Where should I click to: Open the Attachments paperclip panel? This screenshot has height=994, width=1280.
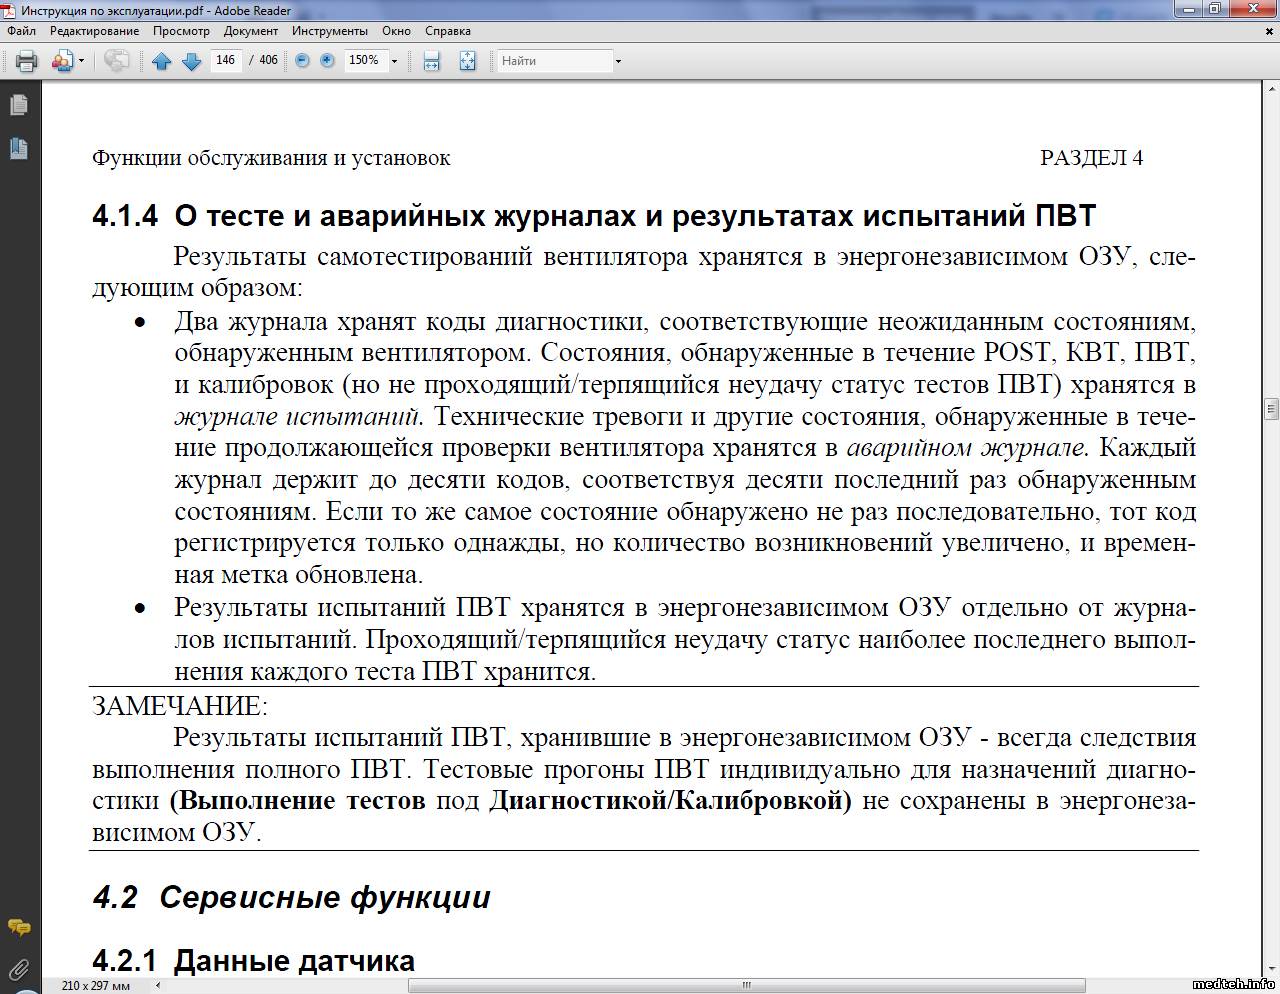(x=18, y=968)
